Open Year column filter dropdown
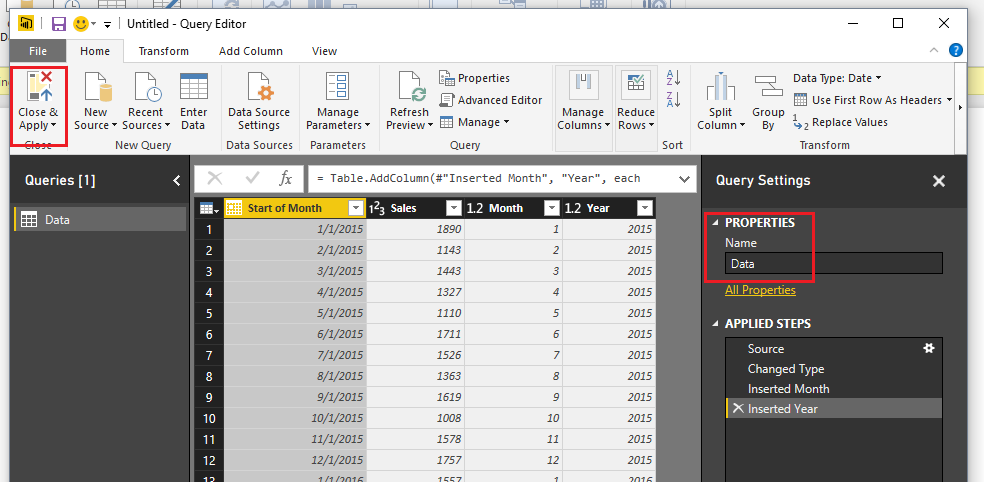The width and height of the screenshot is (984, 482). tap(644, 208)
